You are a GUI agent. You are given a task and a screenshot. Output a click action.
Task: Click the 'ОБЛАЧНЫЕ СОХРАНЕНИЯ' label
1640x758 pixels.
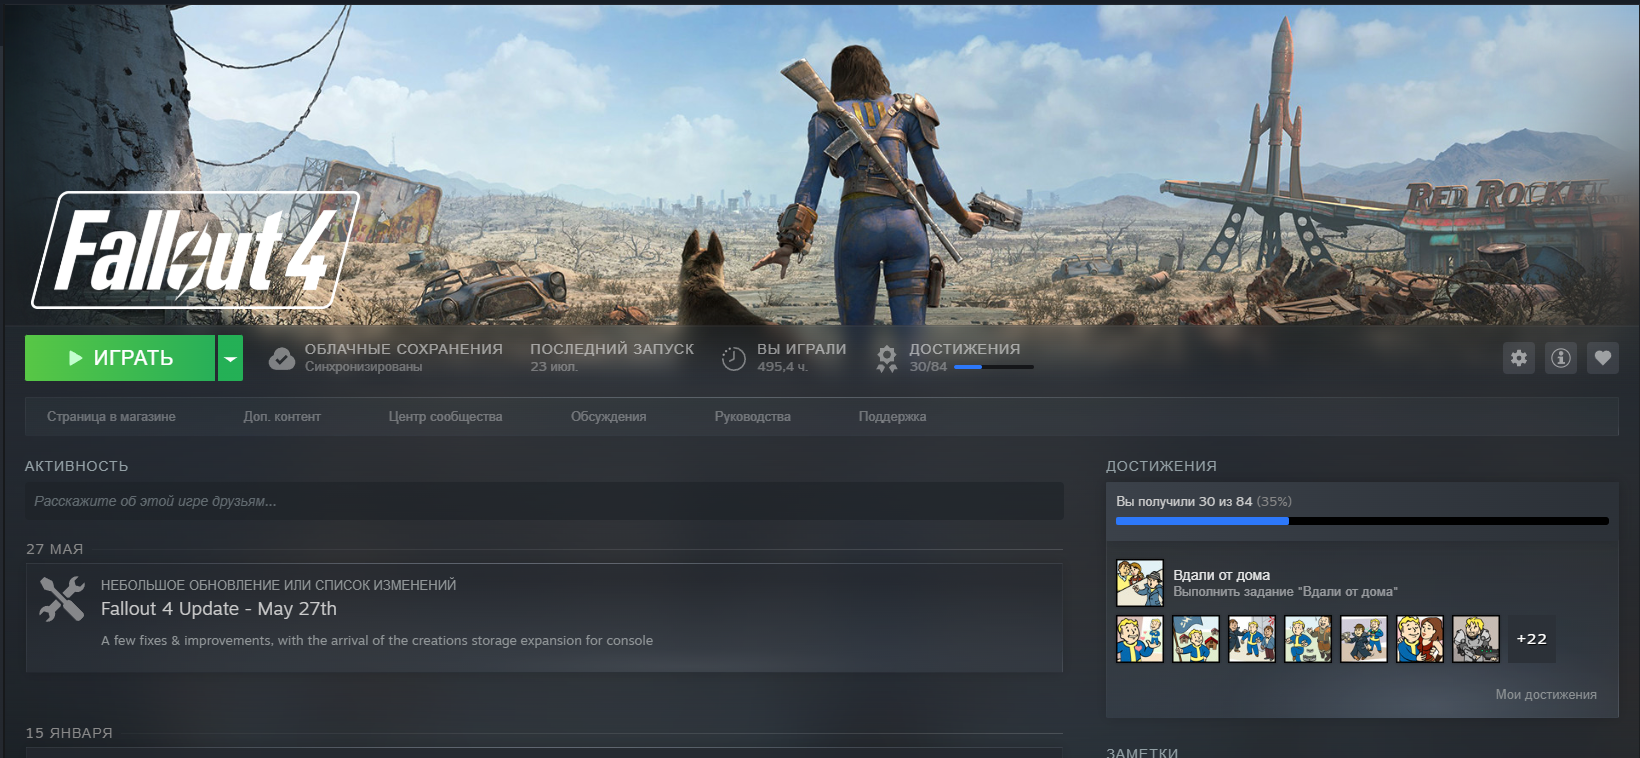click(404, 349)
